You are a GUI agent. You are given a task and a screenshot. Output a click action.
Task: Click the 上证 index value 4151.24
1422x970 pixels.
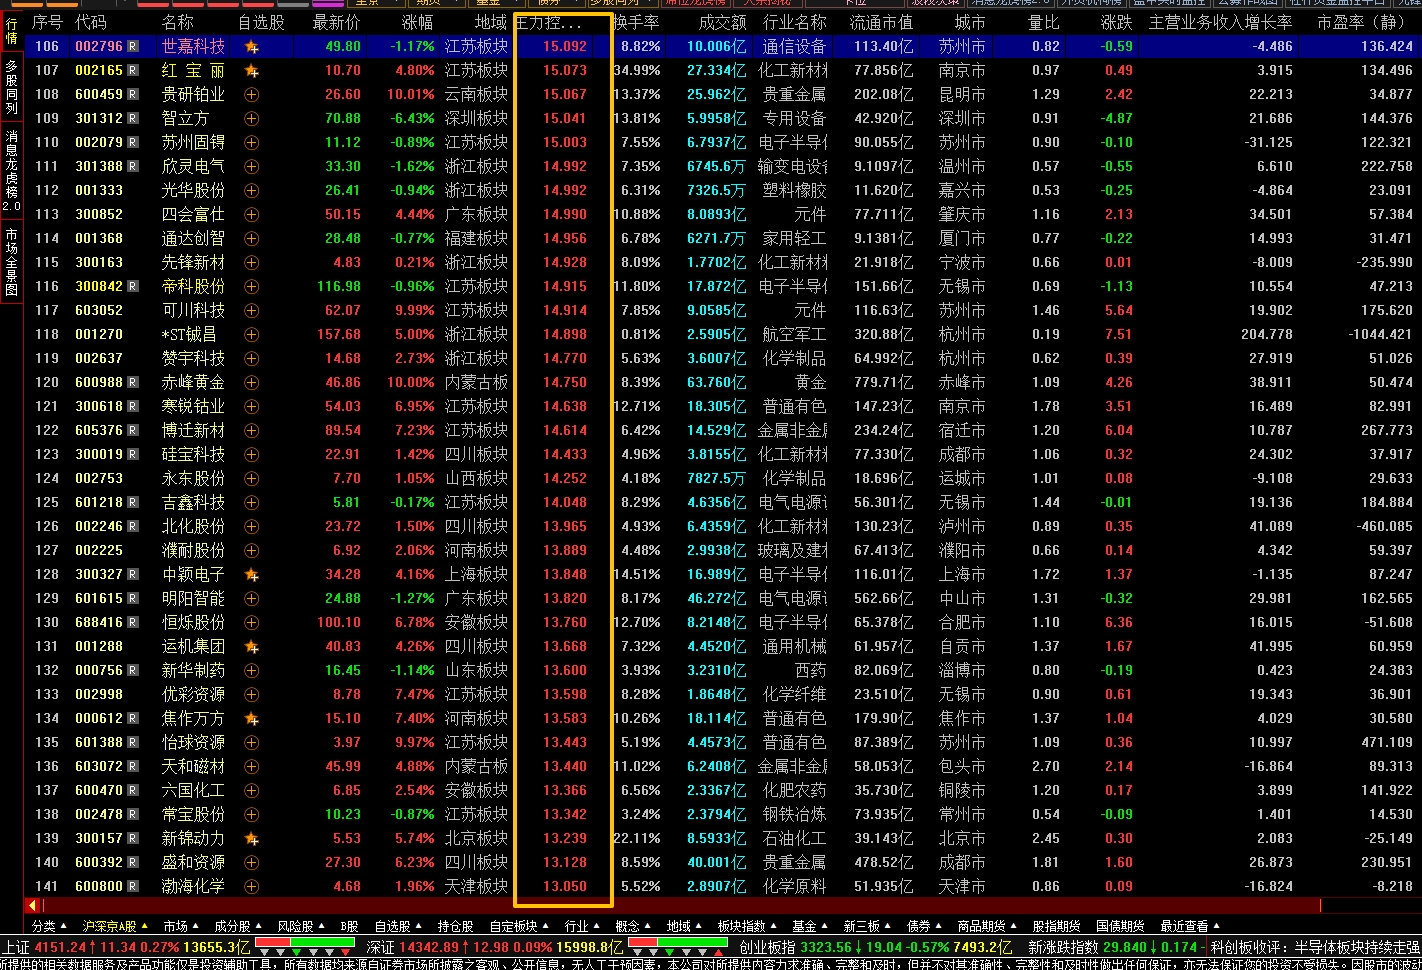point(60,947)
